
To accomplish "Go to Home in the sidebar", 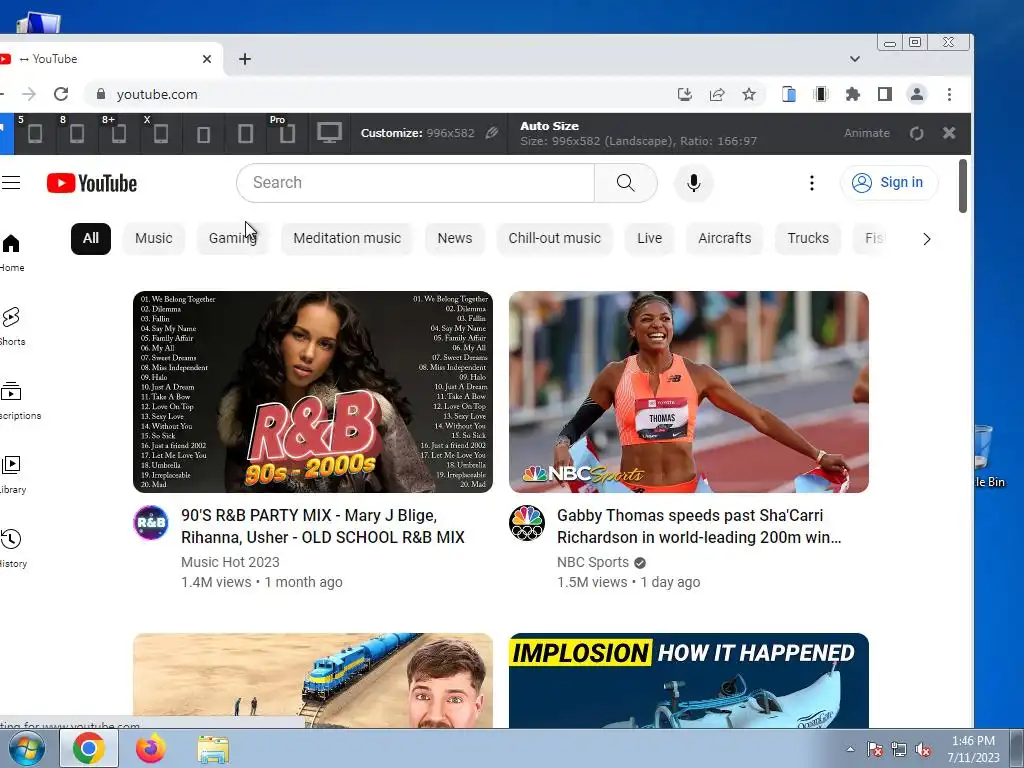I will pyautogui.click(x=11, y=253).
